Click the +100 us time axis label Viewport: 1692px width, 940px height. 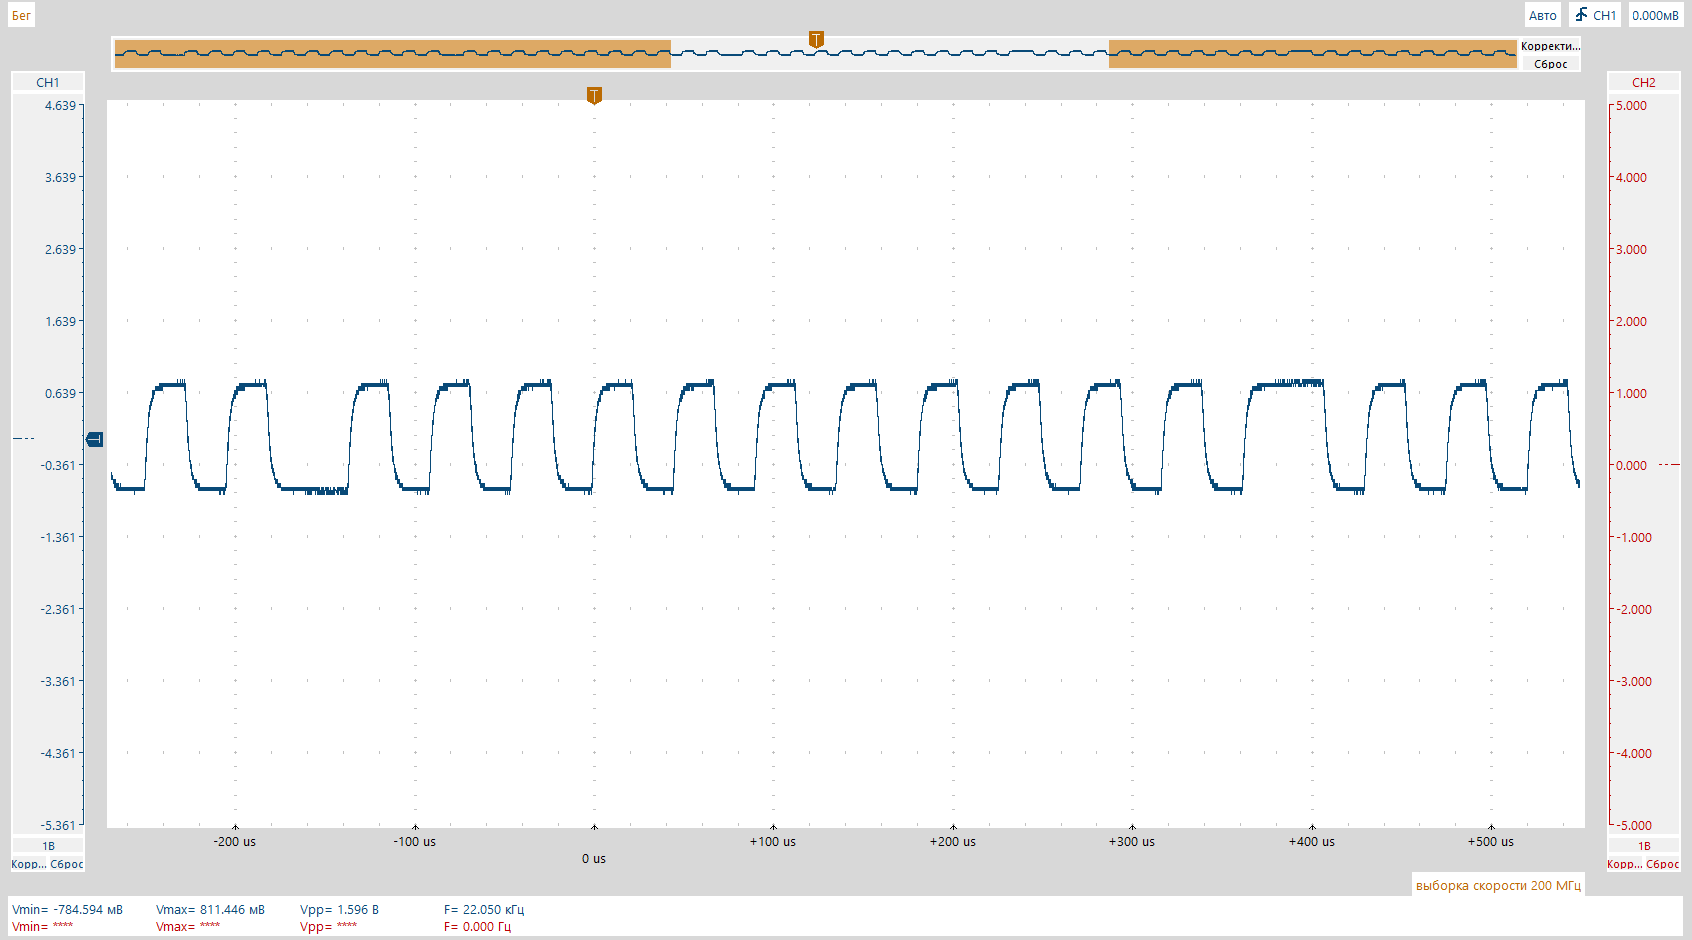coord(773,841)
